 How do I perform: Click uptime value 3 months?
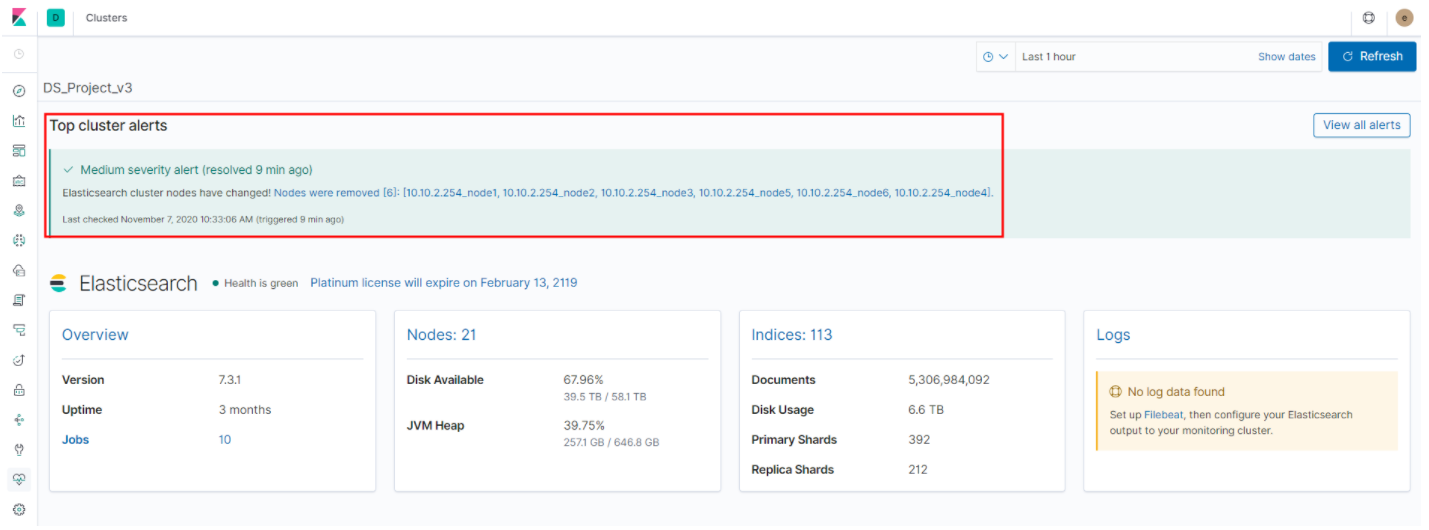click(x=245, y=410)
